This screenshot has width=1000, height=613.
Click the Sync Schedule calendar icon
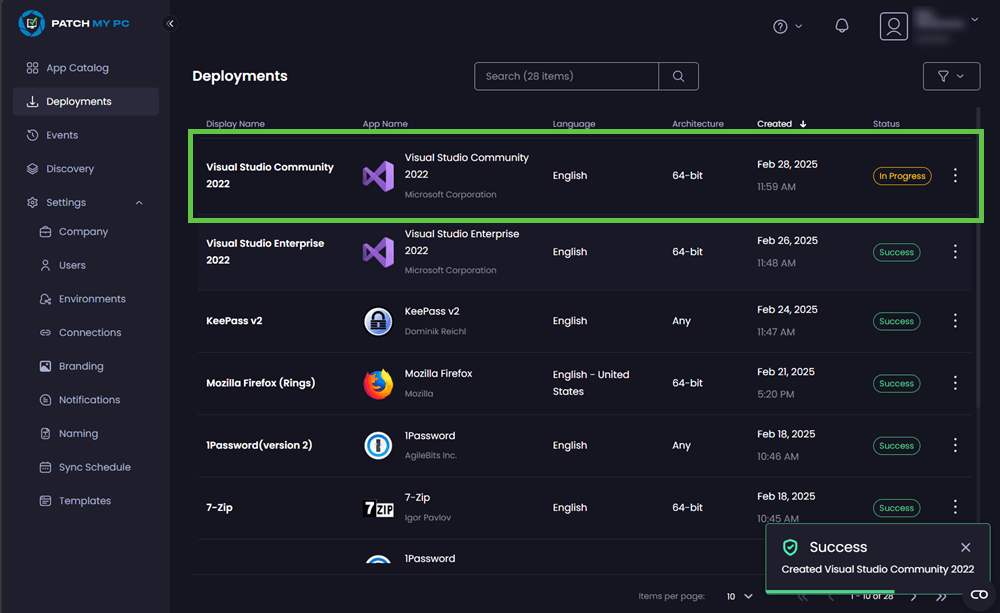[x=45, y=468]
